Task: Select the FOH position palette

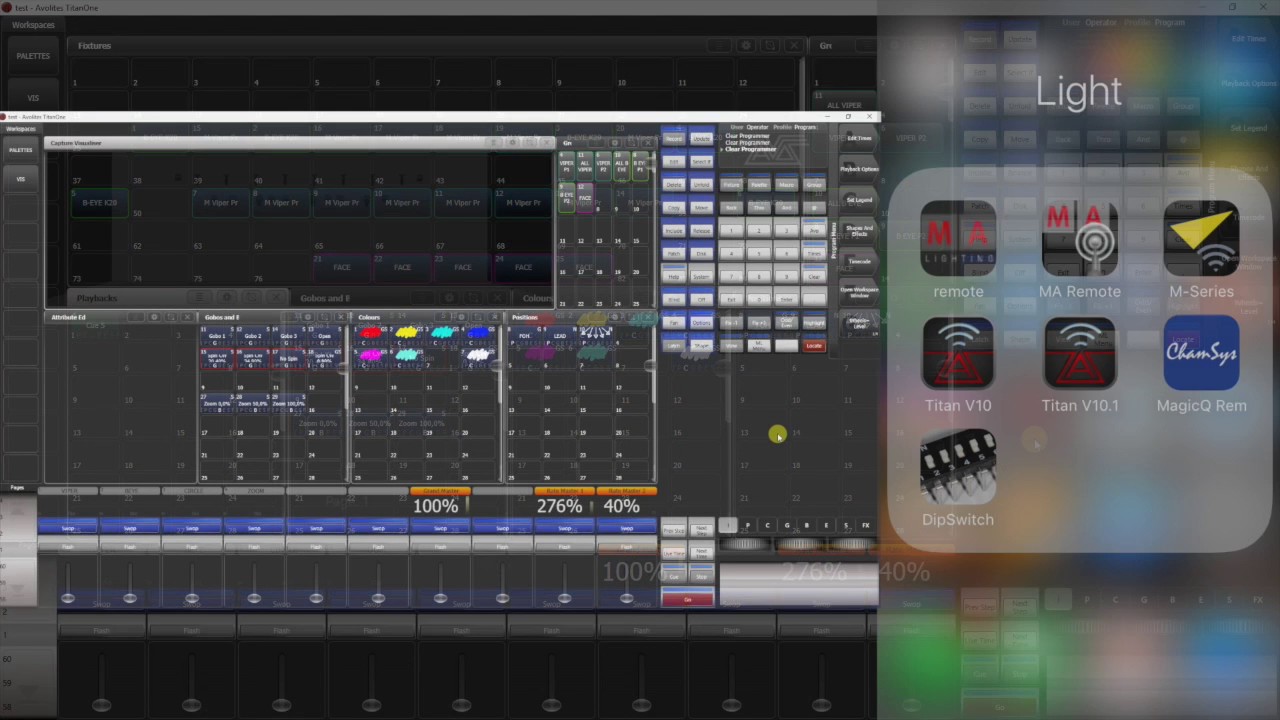Action: point(524,336)
